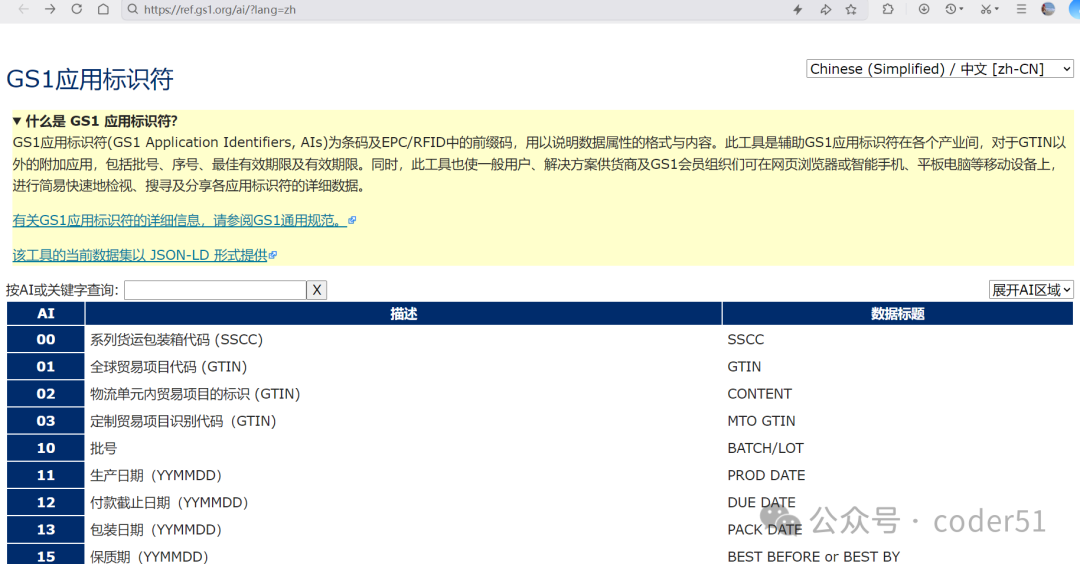Click the search icon in the address bar
The width and height of the screenshot is (1080, 564).
[133, 10]
